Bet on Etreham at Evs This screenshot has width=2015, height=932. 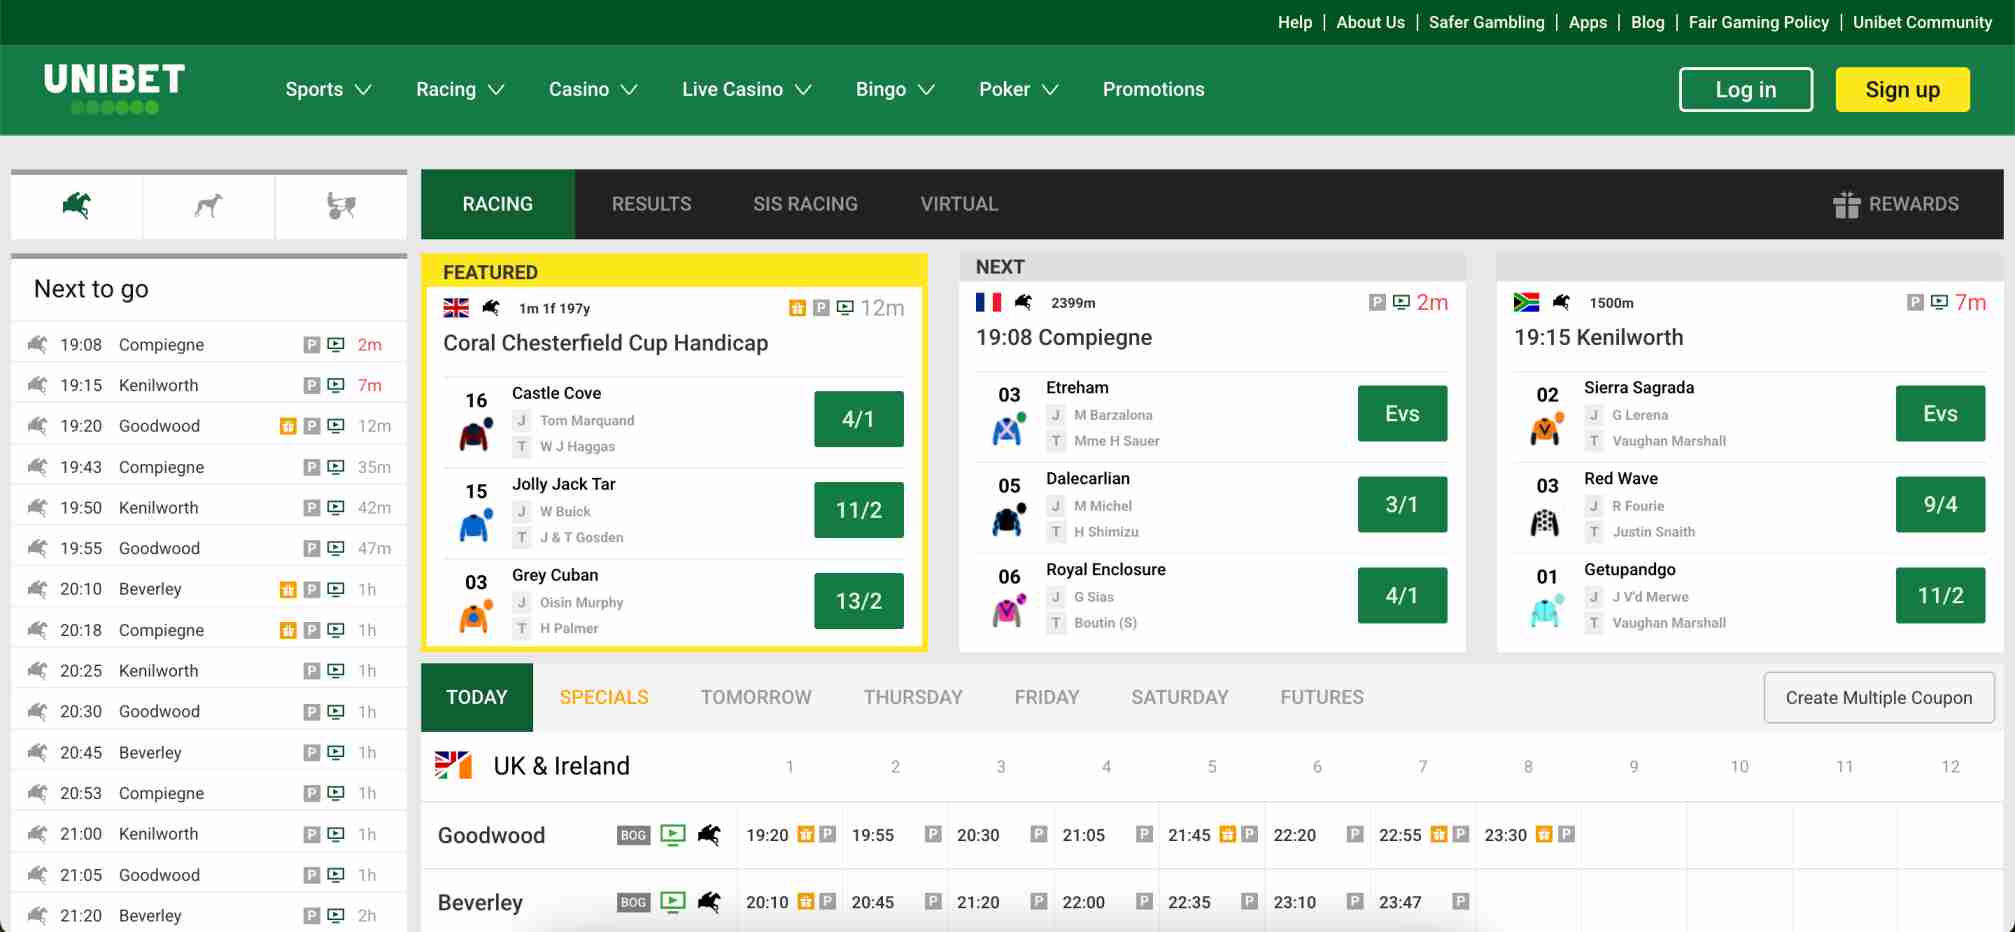(1402, 413)
